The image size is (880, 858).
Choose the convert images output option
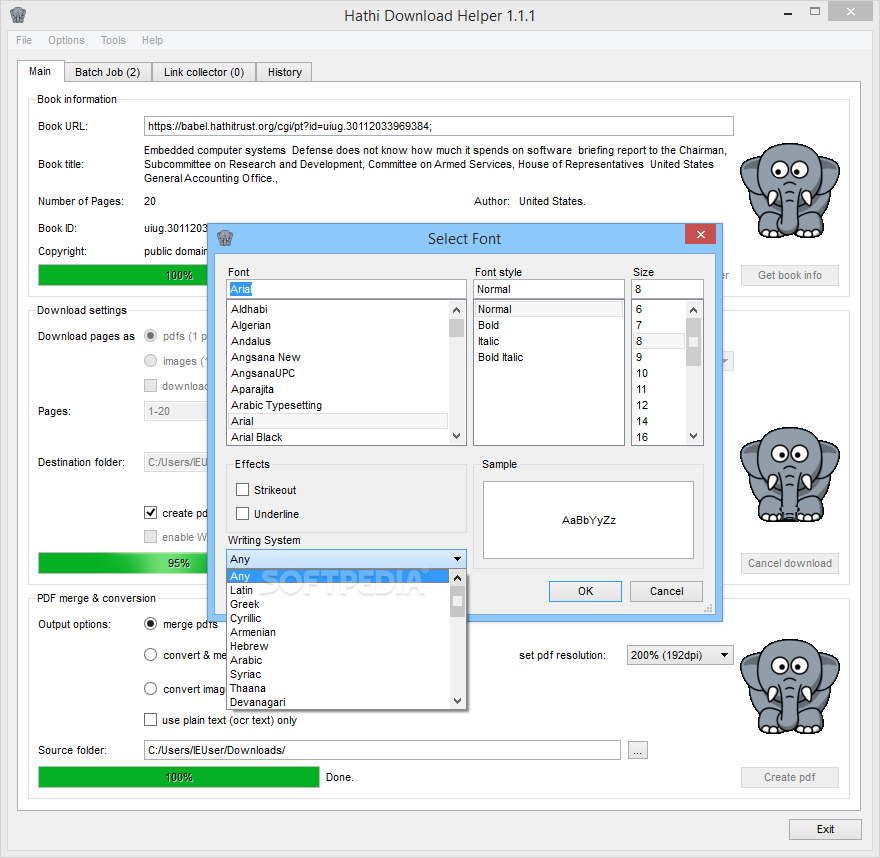[150, 689]
